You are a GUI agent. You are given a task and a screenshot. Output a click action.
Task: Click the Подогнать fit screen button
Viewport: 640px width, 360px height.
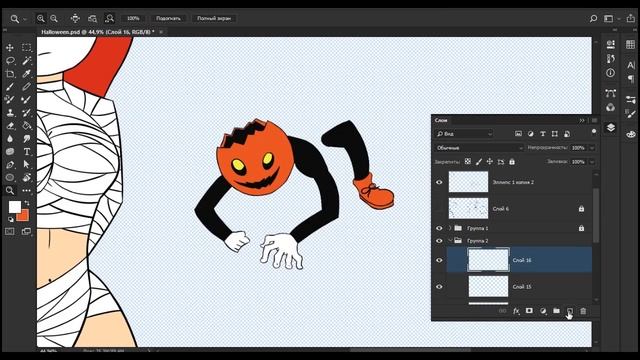(x=168, y=18)
